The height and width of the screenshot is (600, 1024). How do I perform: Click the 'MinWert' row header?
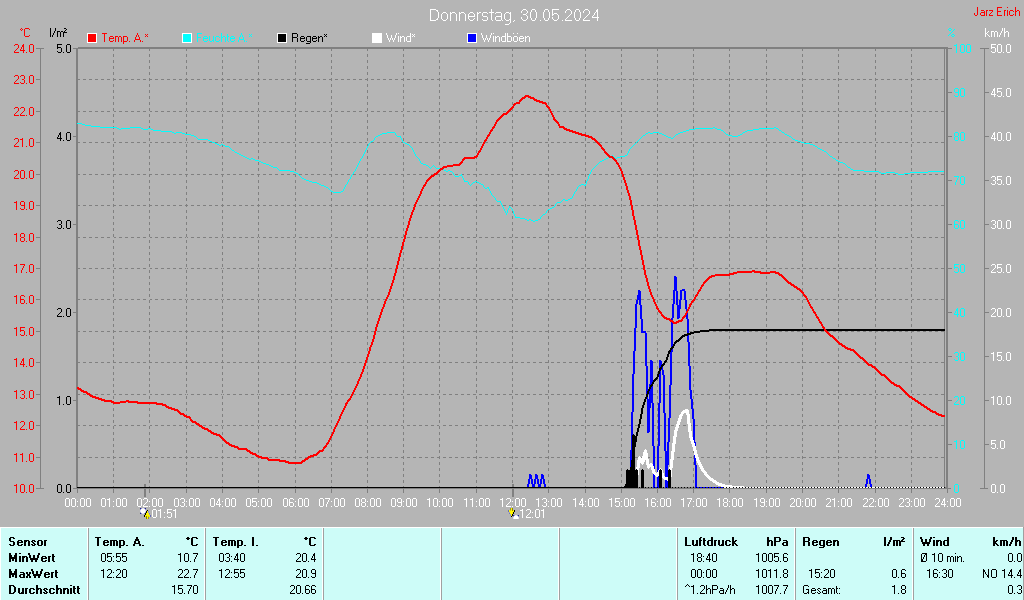(31, 558)
